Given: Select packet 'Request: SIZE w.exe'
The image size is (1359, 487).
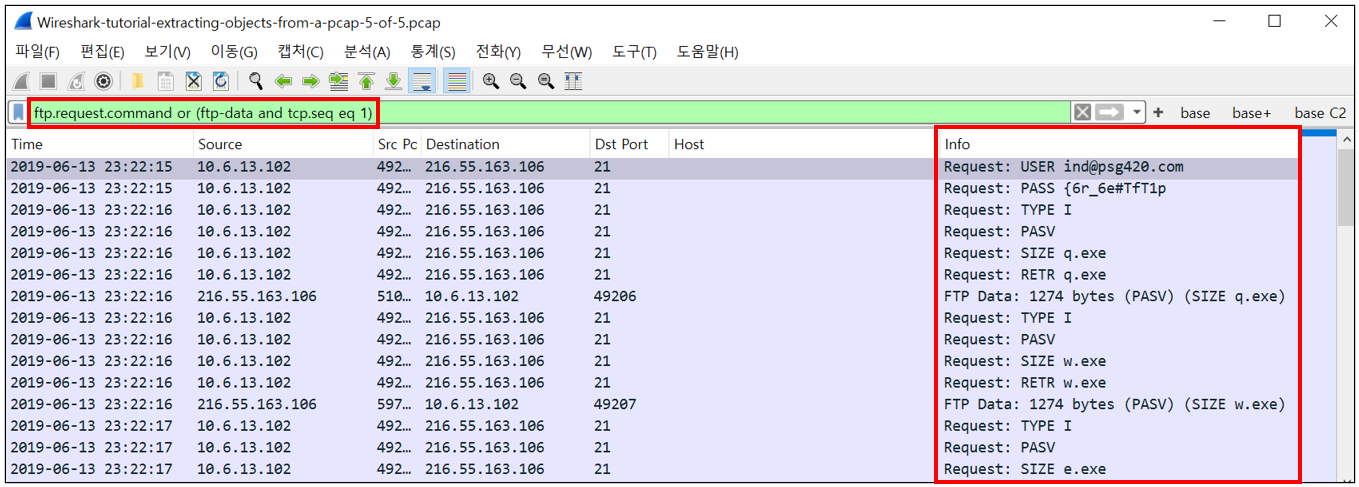Looking at the screenshot, I should click(x=671, y=361).
